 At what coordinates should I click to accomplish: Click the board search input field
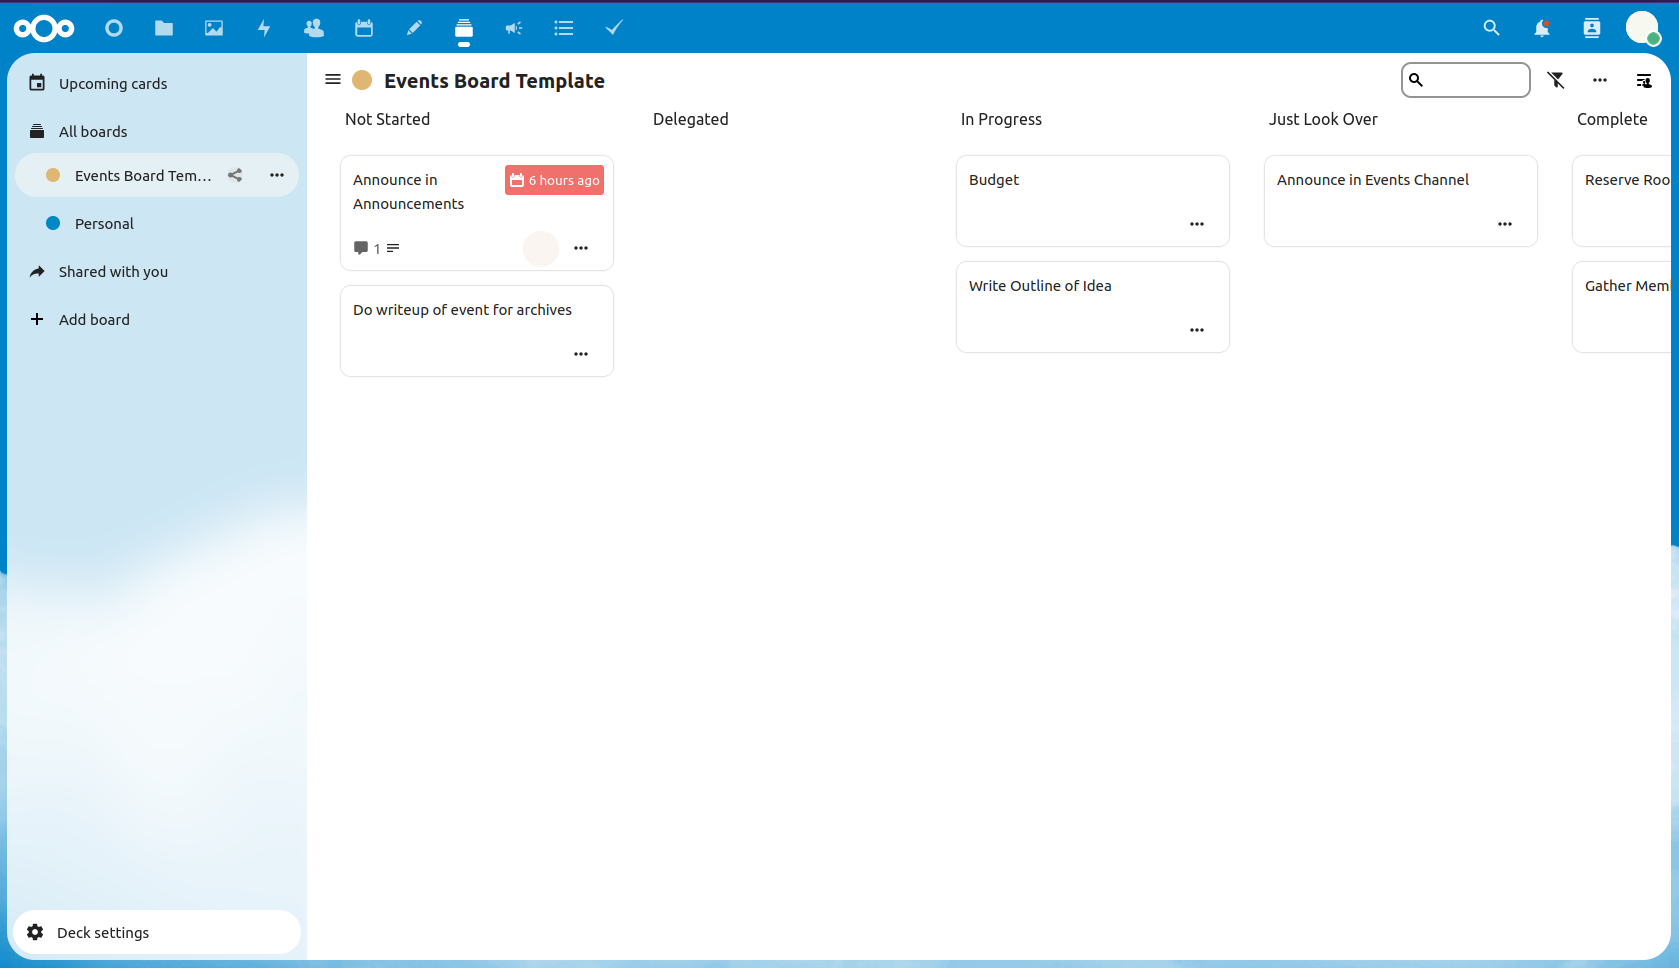coord(1466,80)
